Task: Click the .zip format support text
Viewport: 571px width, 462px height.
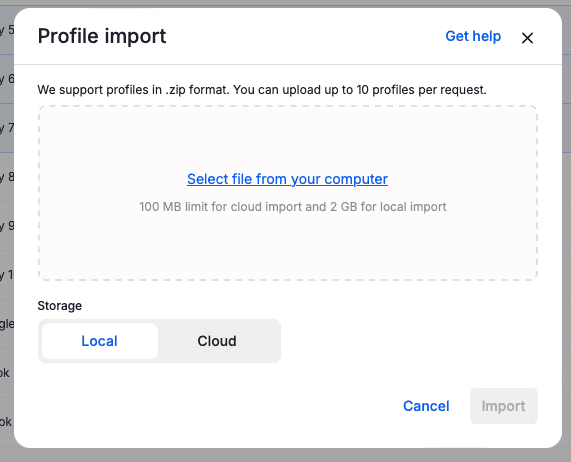Action: point(262,90)
